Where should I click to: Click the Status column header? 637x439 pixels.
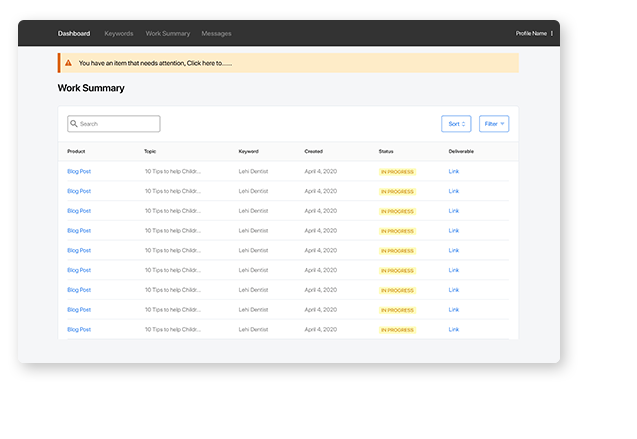coord(386,151)
